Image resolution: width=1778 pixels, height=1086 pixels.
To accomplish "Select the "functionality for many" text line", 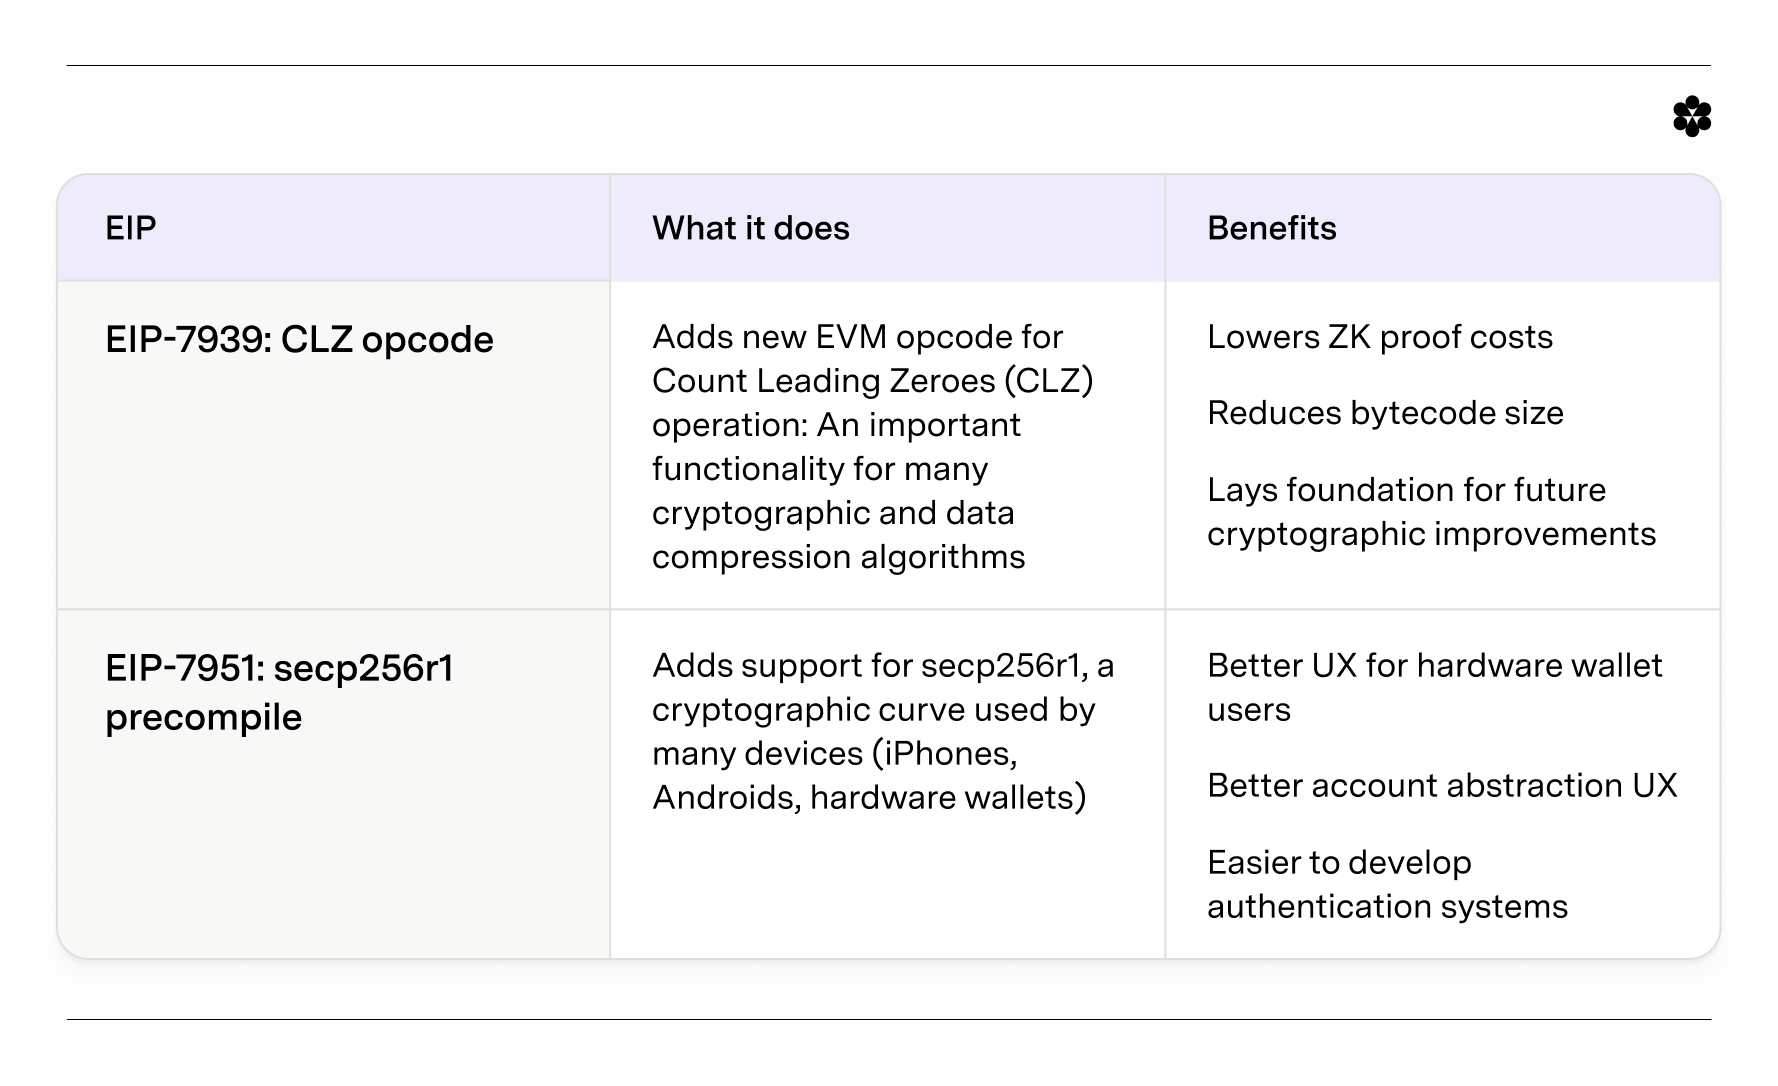I will 819,469.
